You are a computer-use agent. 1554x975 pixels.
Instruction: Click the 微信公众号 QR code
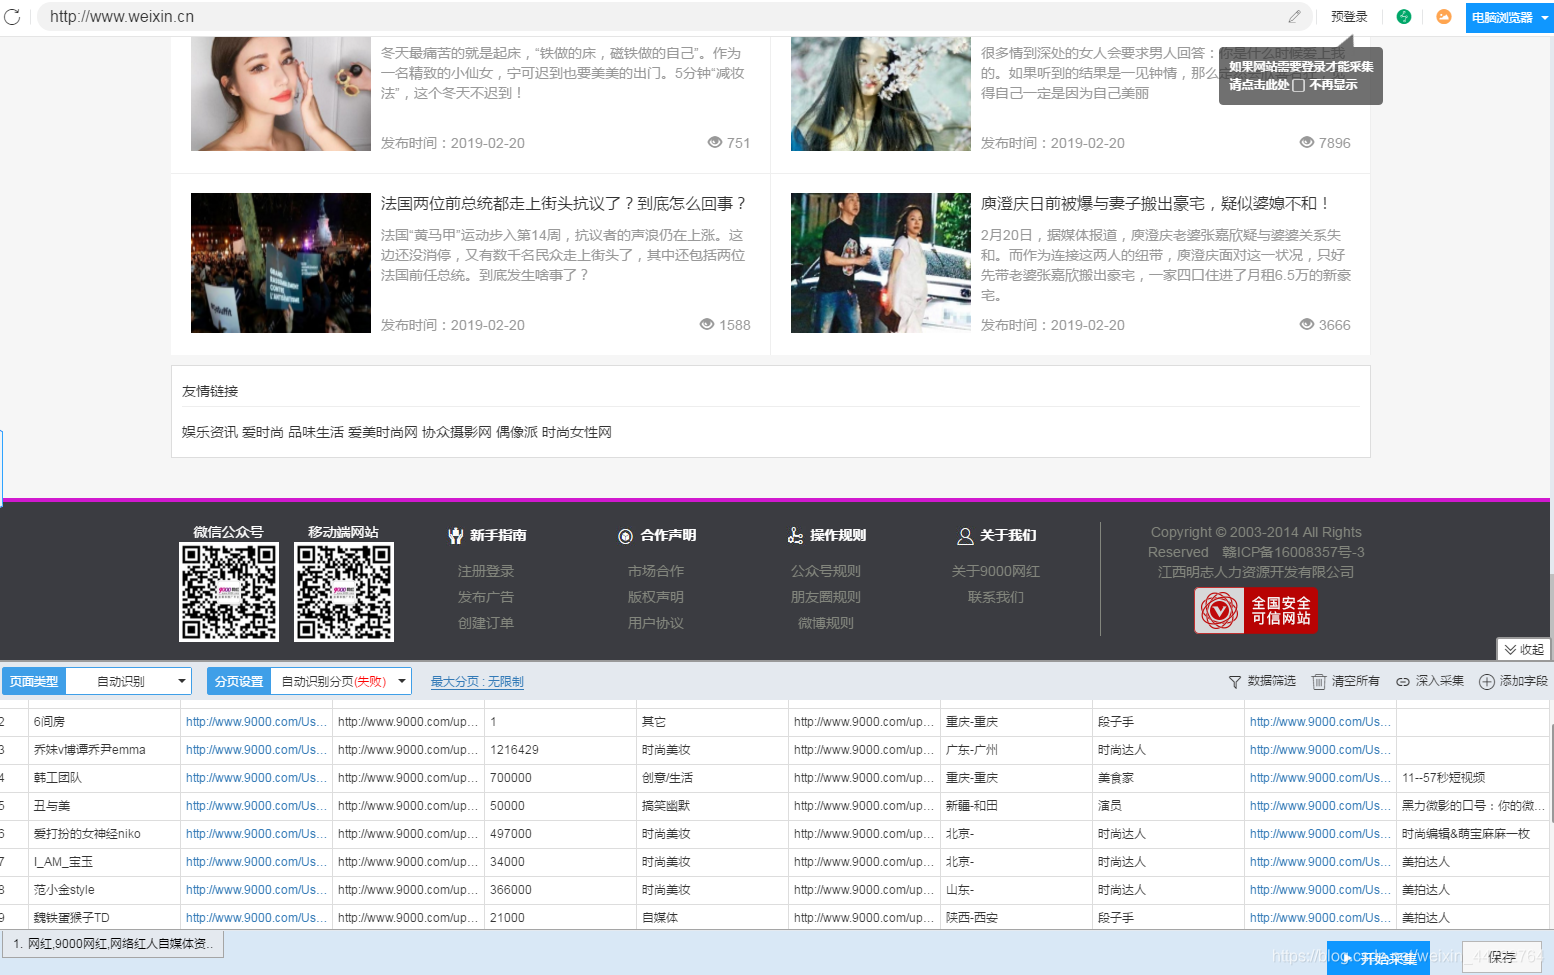point(229,592)
